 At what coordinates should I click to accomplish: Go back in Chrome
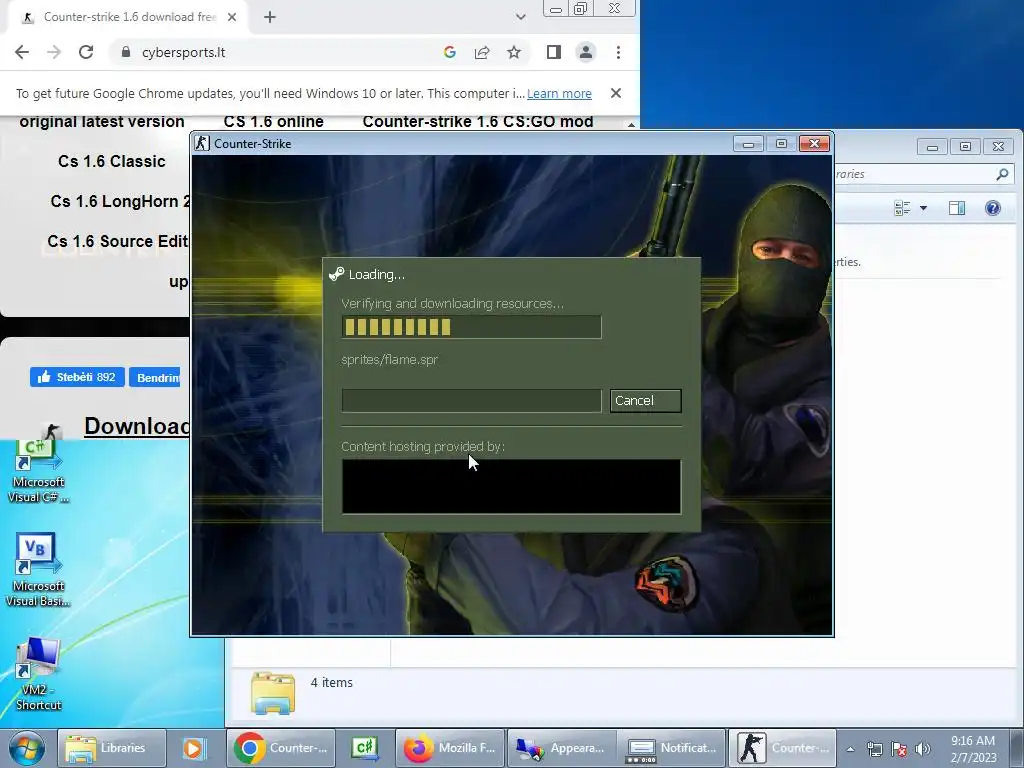pos(22,52)
